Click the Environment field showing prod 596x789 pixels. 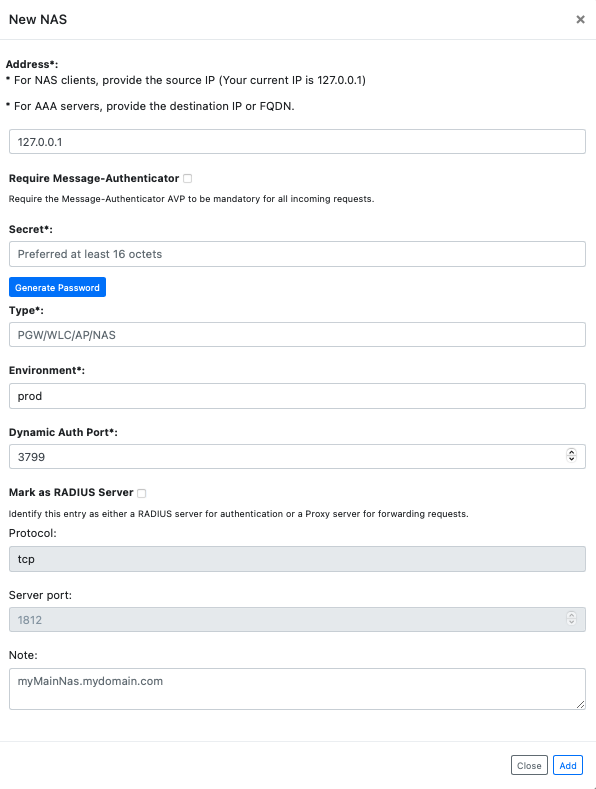pyautogui.click(x=297, y=396)
